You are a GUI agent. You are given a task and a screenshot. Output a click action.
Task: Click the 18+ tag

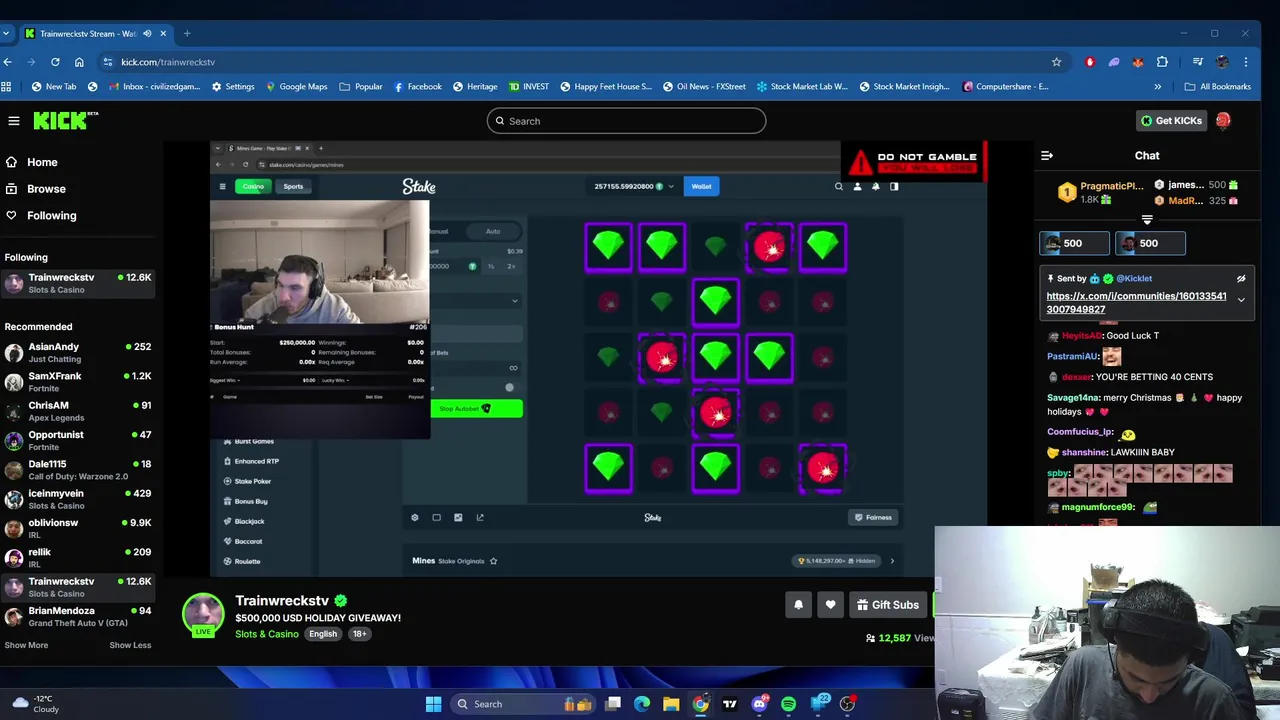tap(359, 634)
